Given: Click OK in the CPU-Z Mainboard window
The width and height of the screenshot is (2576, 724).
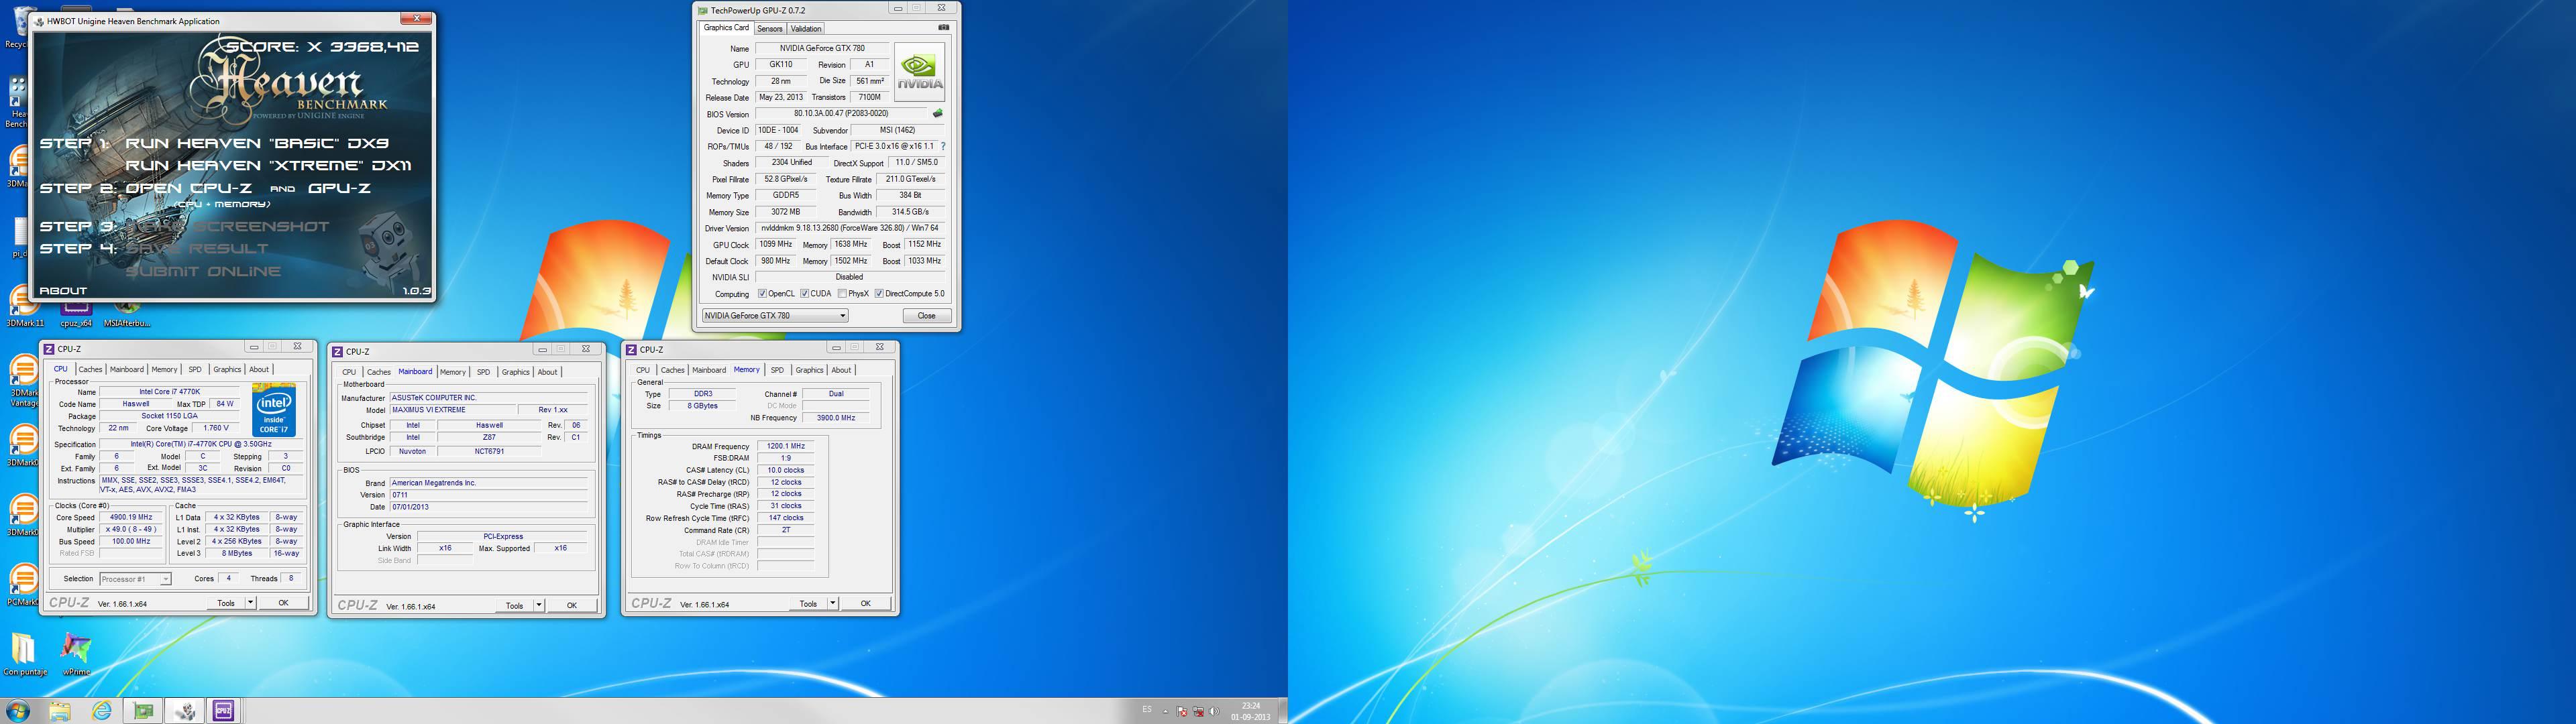Looking at the screenshot, I should pos(571,605).
